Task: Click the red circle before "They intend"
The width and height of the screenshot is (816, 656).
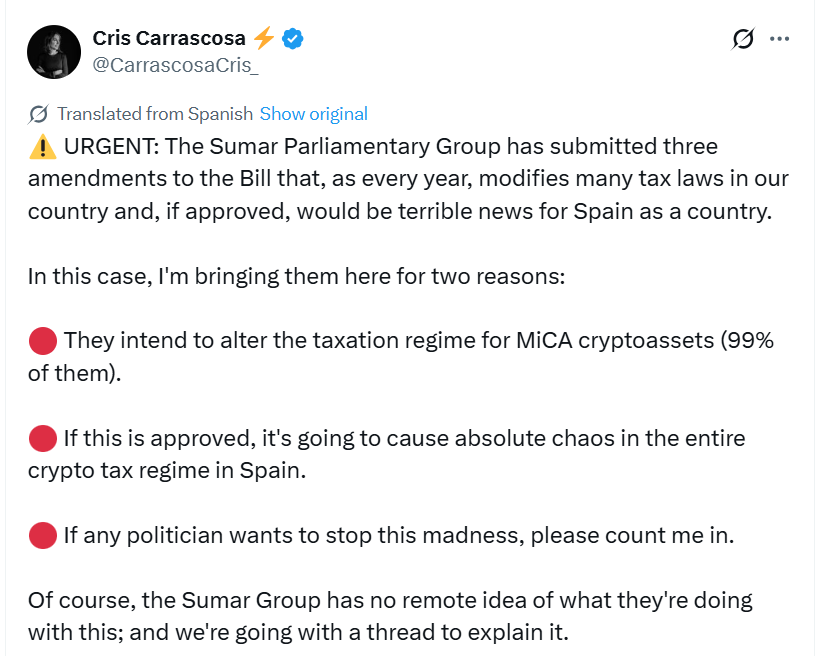Action: point(42,341)
